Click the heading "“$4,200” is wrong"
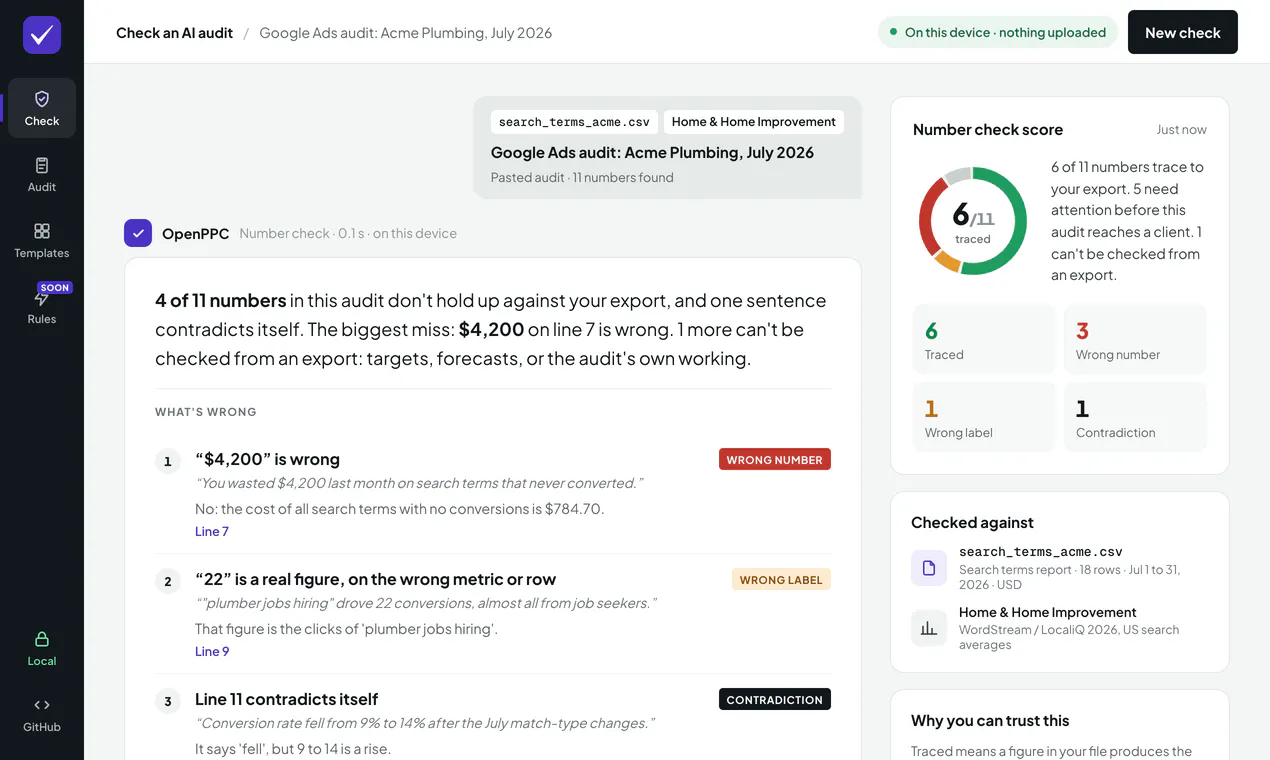 (x=267, y=459)
